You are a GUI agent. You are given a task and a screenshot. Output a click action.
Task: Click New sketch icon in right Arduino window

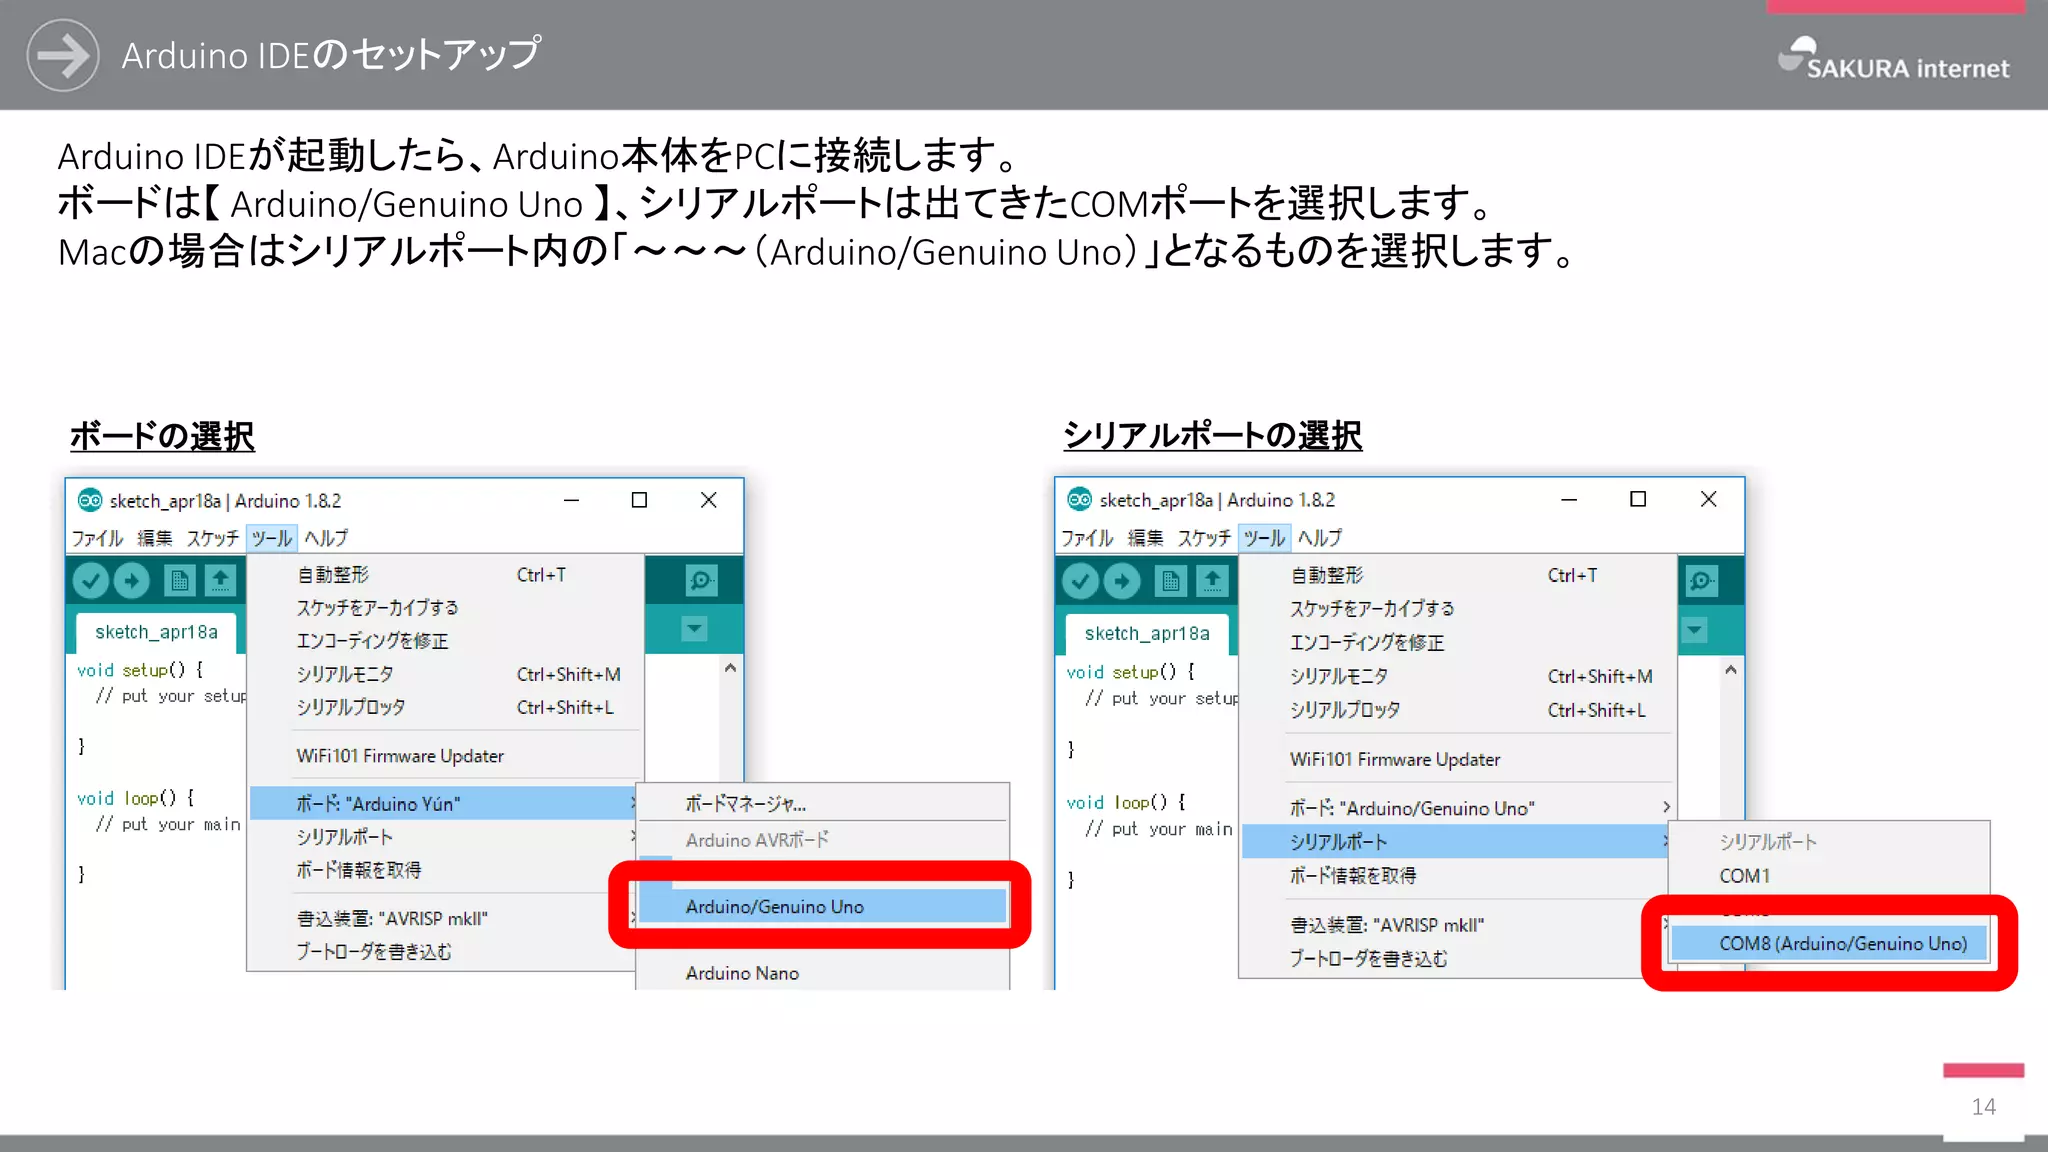pyautogui.click(x=1171, y=581)
